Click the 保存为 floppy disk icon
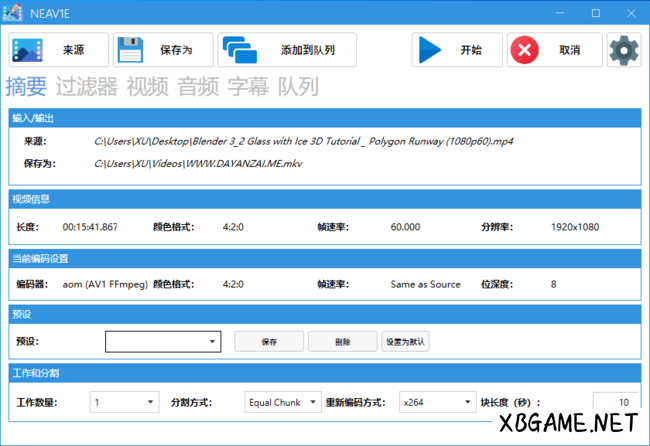 point(131,50)
